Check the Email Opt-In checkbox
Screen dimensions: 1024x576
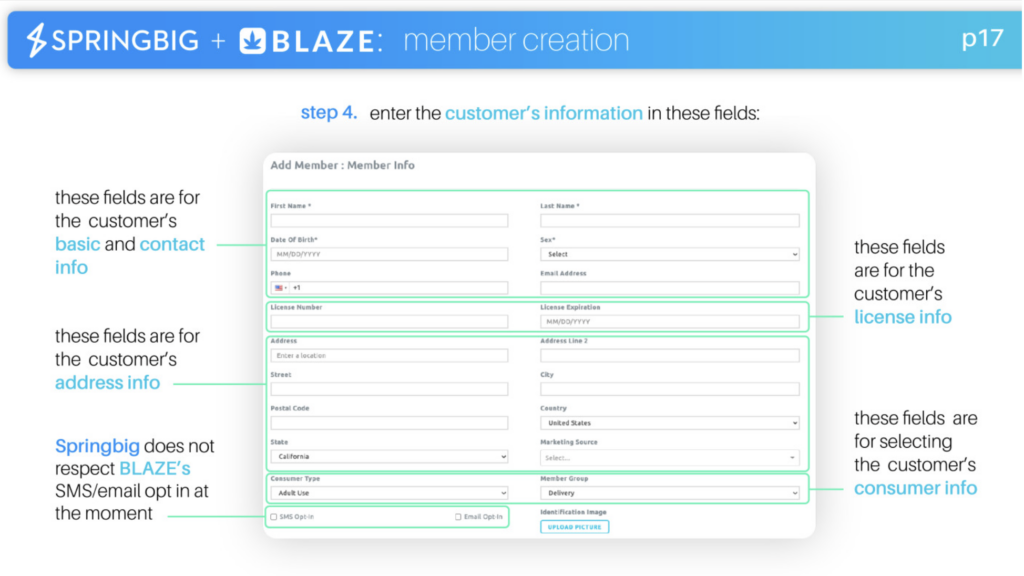(458, 517)
